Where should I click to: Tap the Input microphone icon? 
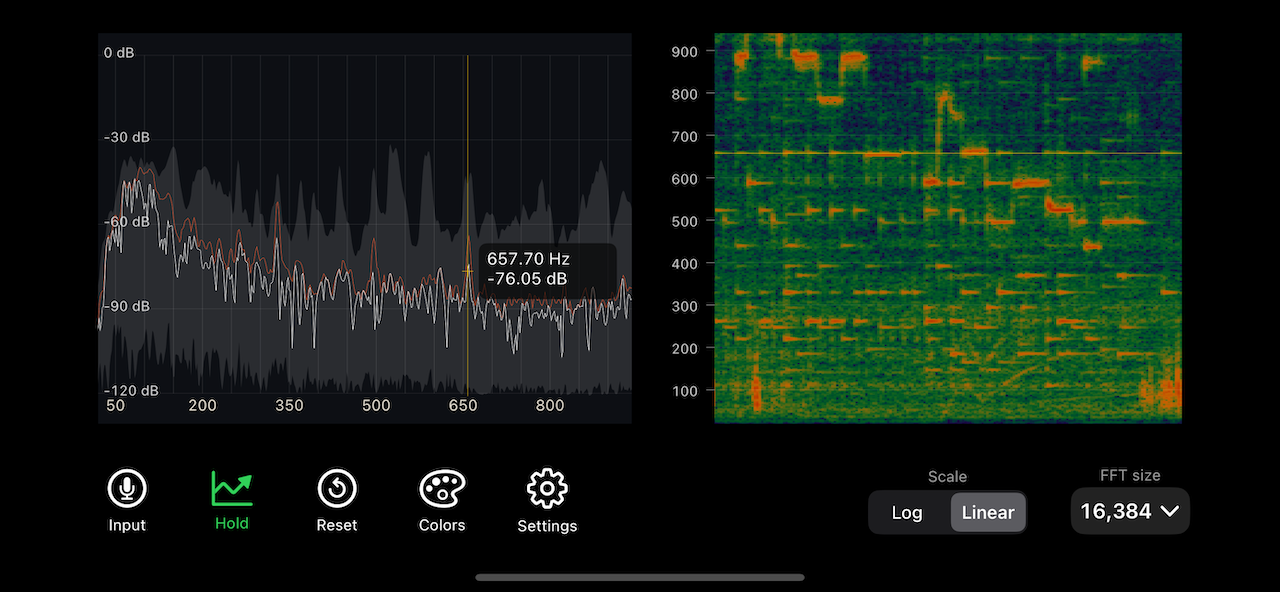pyautogui.click(x=127, y=489)
